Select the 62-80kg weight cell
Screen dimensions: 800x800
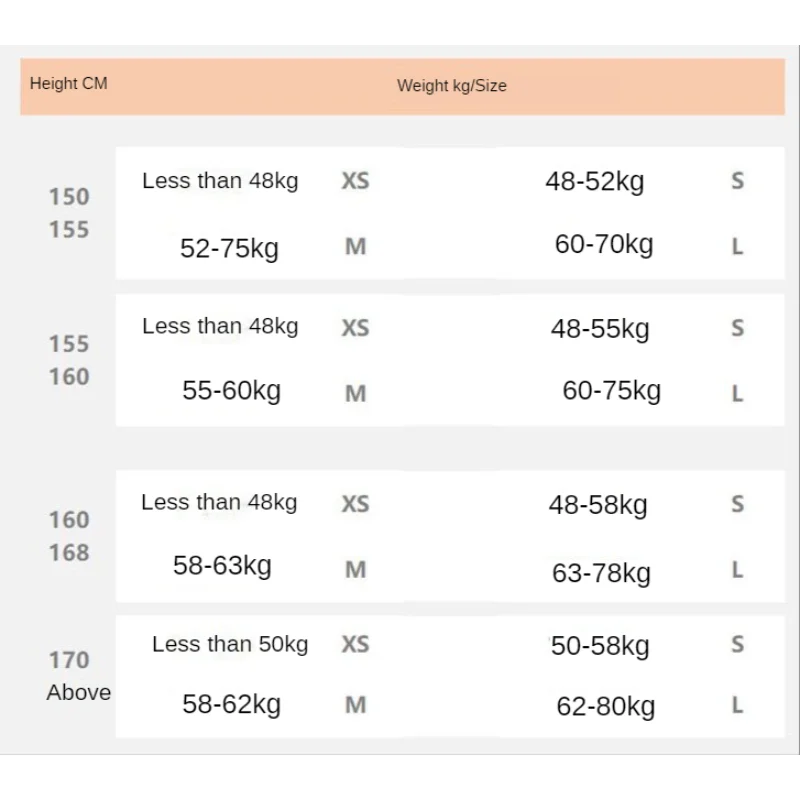(606, 707)
